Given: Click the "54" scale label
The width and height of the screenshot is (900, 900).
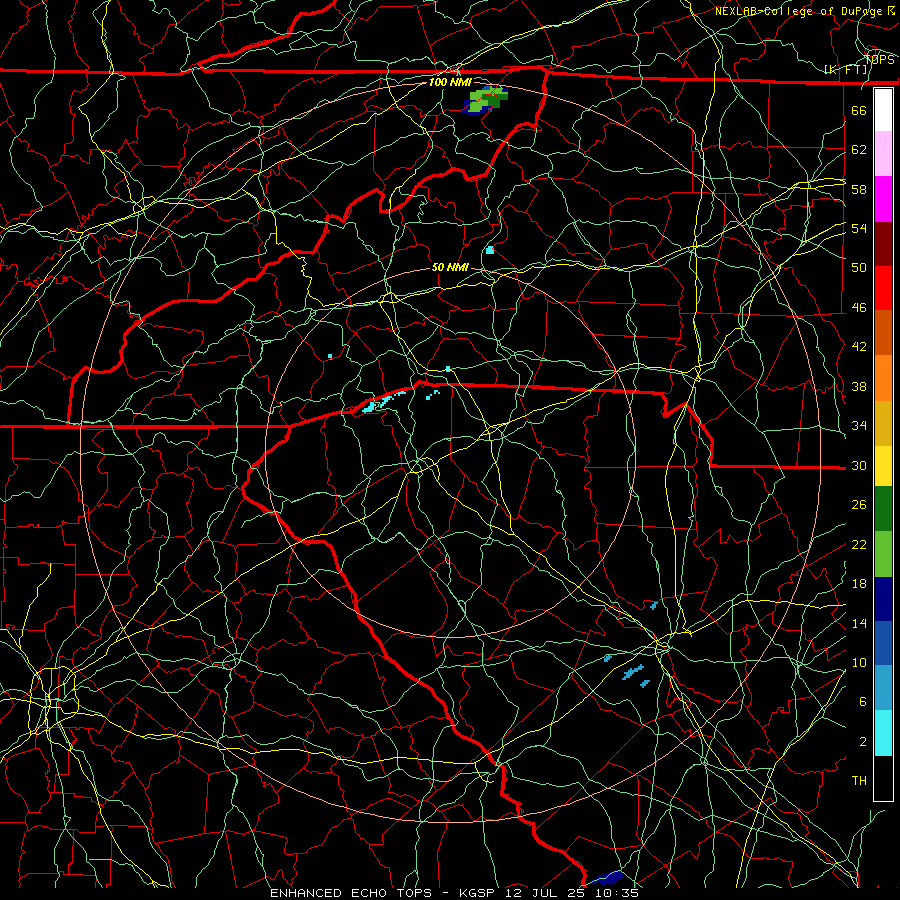Looking at the screenshot, I should pos(859,228).
